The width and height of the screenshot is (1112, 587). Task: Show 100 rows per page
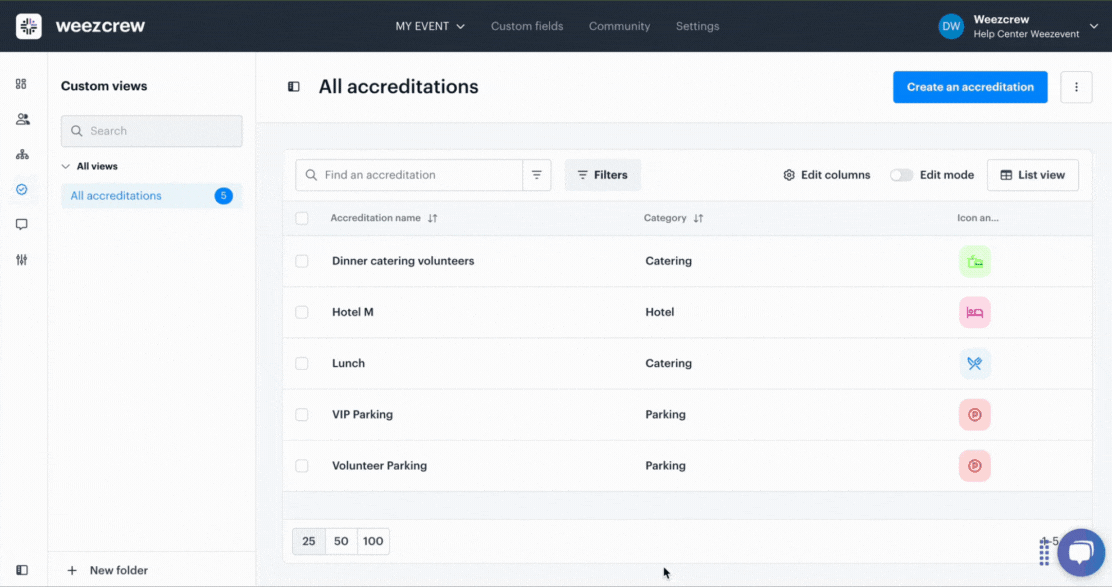373,541
